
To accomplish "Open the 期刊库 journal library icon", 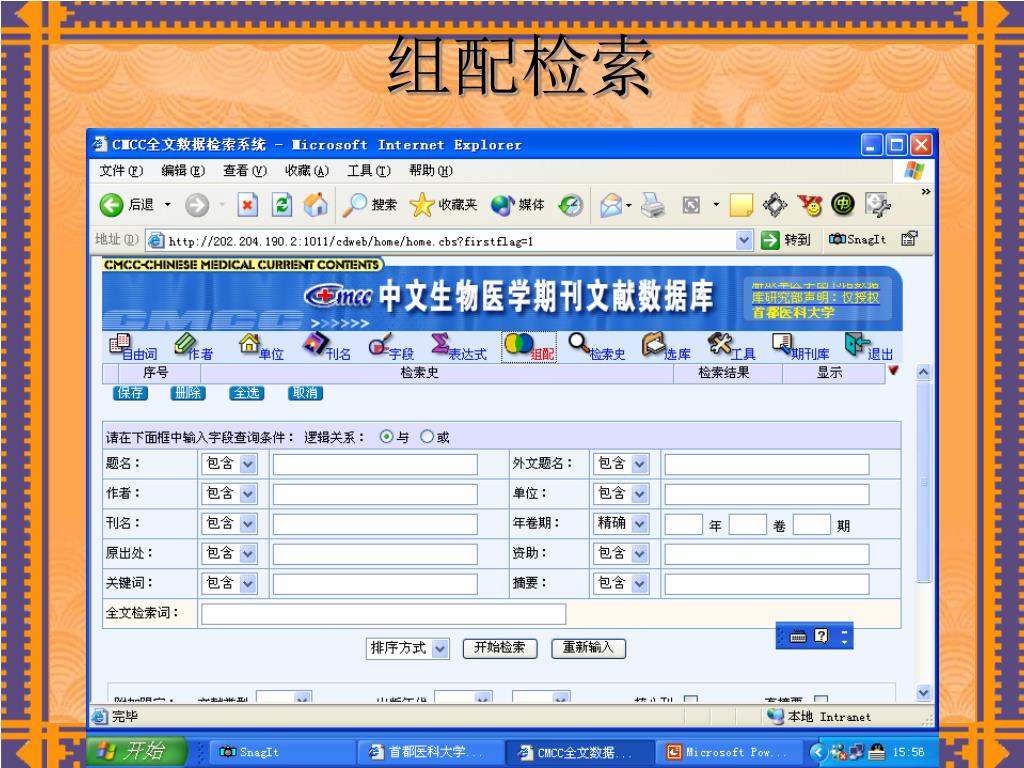I will click(801, 347).
